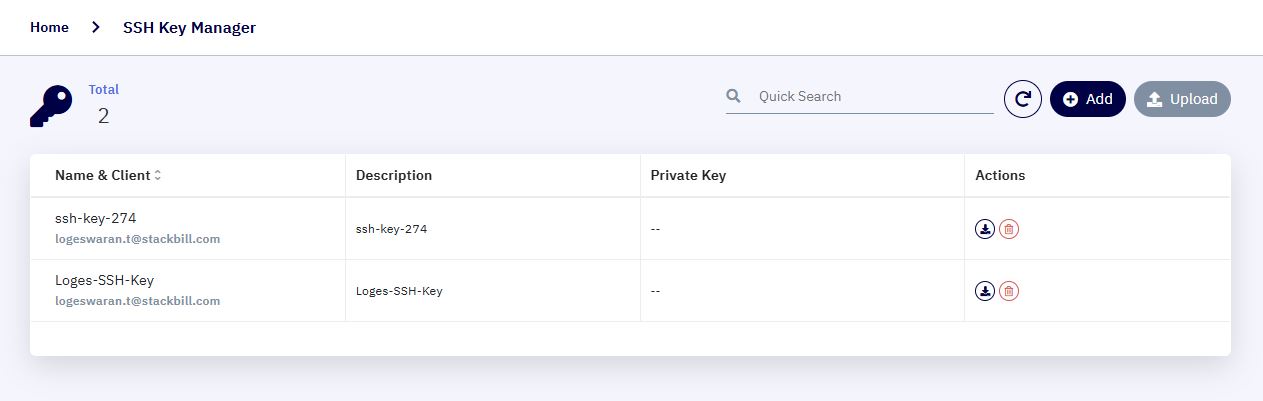This screenshot has height=401, width=1263.
Task: Upload an SSH key
Action: click(1182, 99)
